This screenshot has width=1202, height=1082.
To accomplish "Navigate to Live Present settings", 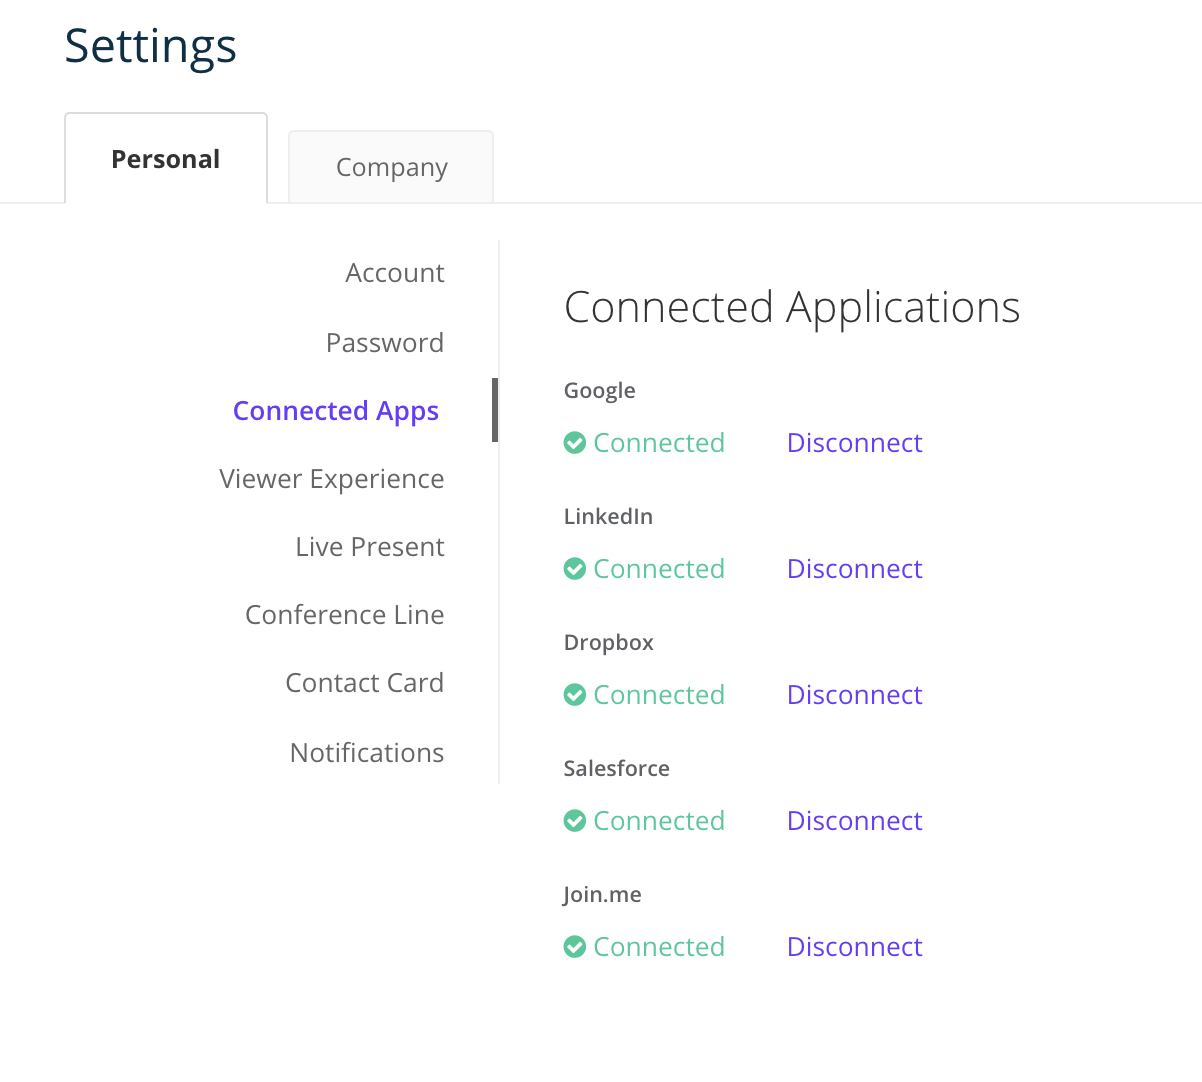I will click(x=370, y=547).
